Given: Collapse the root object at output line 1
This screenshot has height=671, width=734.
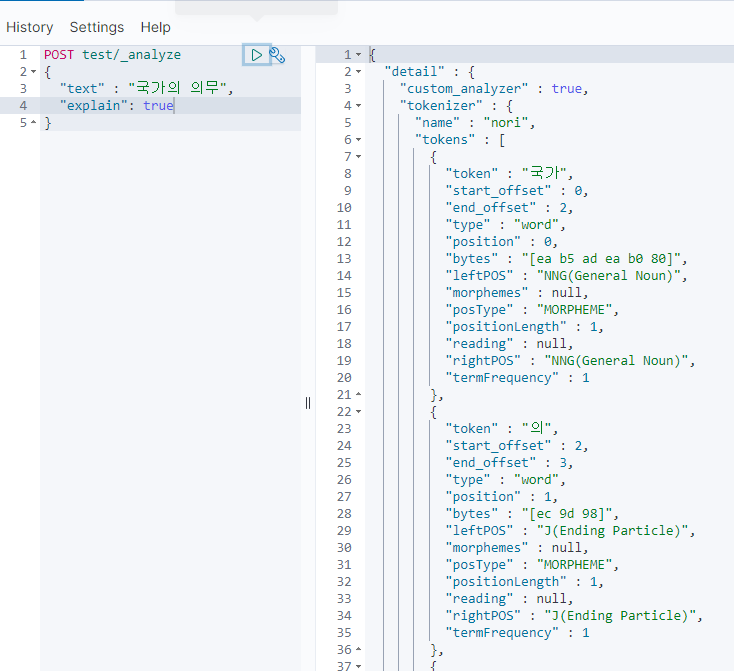Looking at the screenshot, I should pos(359,55).
